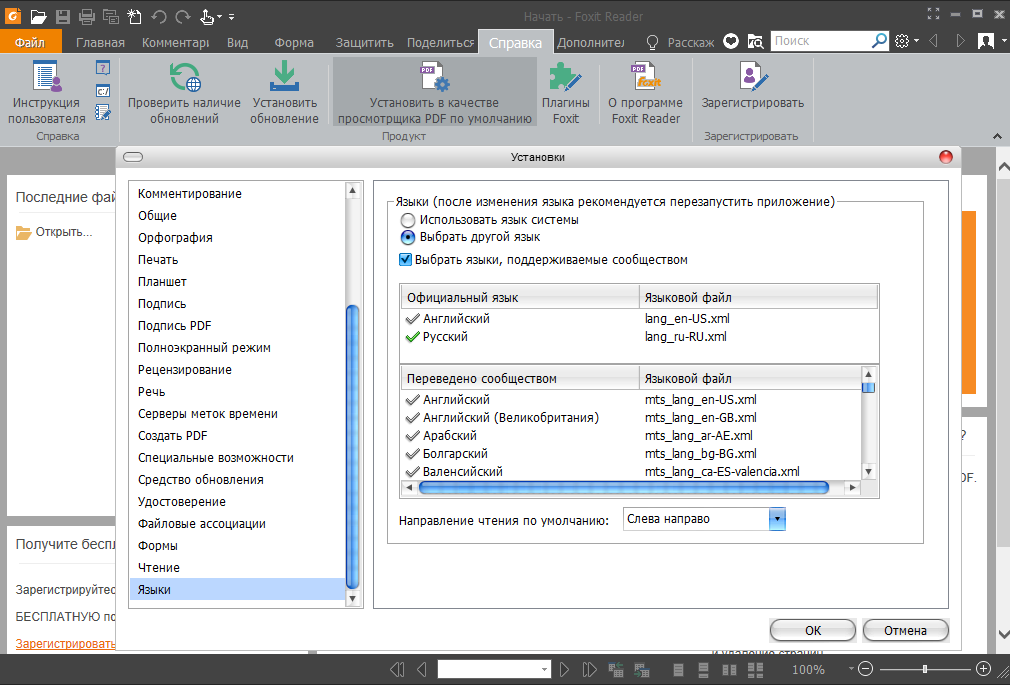Screen dimensions: 1010x685
Task: Click the 'Рассказ' tell-me lightbulb field
Action: (681, 43)
